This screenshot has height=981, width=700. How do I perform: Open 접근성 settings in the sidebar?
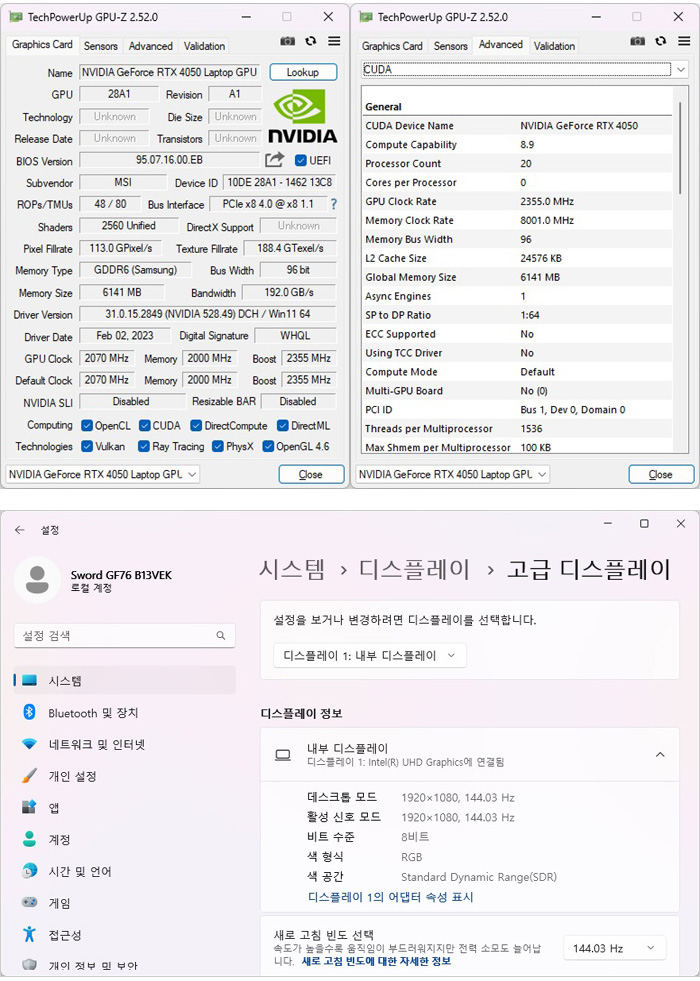[x=124, y=935]
